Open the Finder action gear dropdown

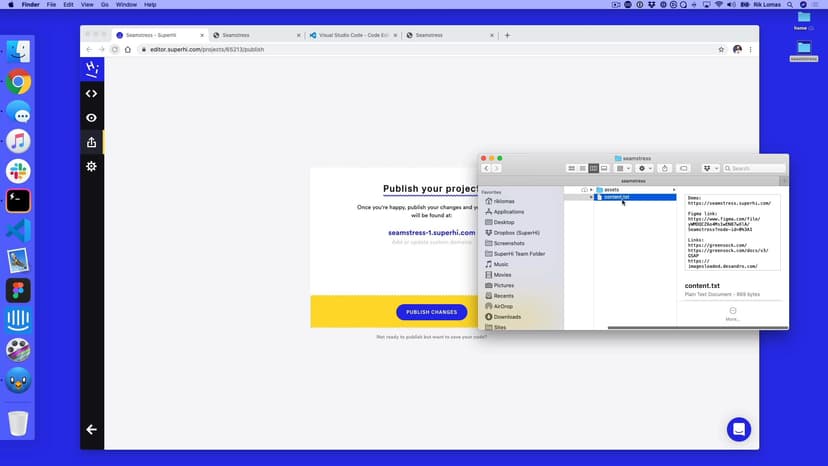[x=644, y=168]
